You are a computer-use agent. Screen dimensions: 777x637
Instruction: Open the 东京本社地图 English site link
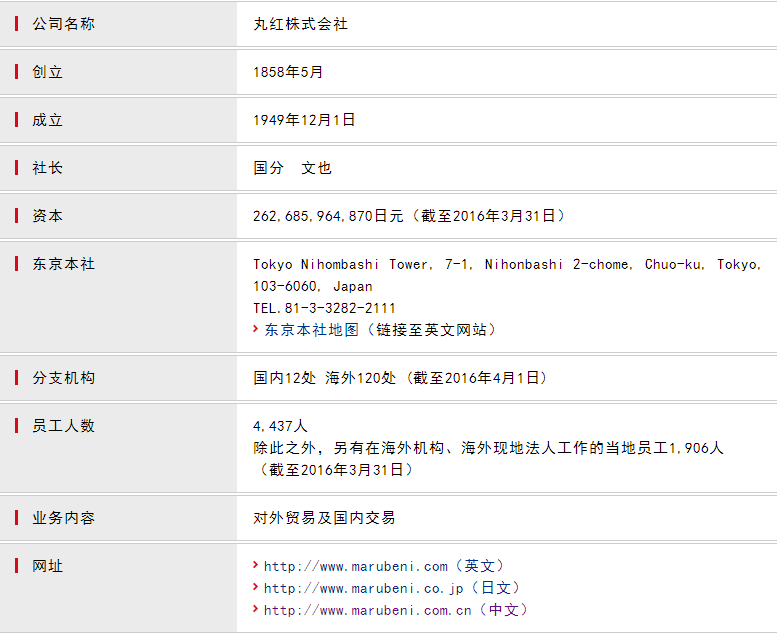380,330
